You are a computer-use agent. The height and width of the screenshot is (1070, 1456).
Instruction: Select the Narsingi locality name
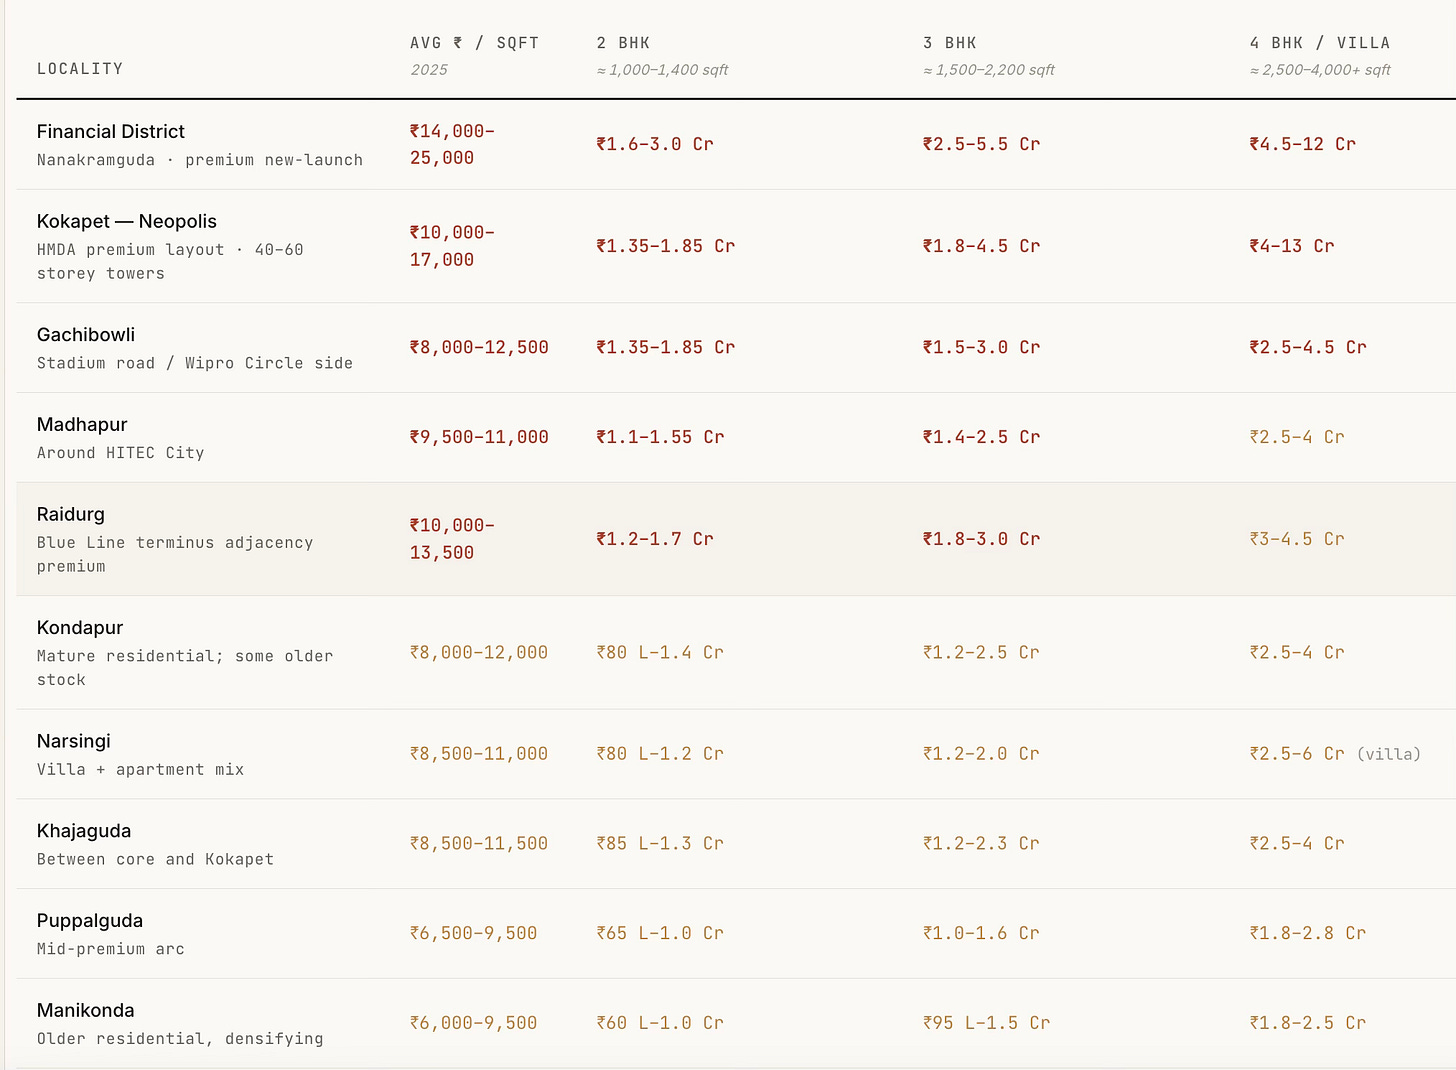(x=74, y=741)
